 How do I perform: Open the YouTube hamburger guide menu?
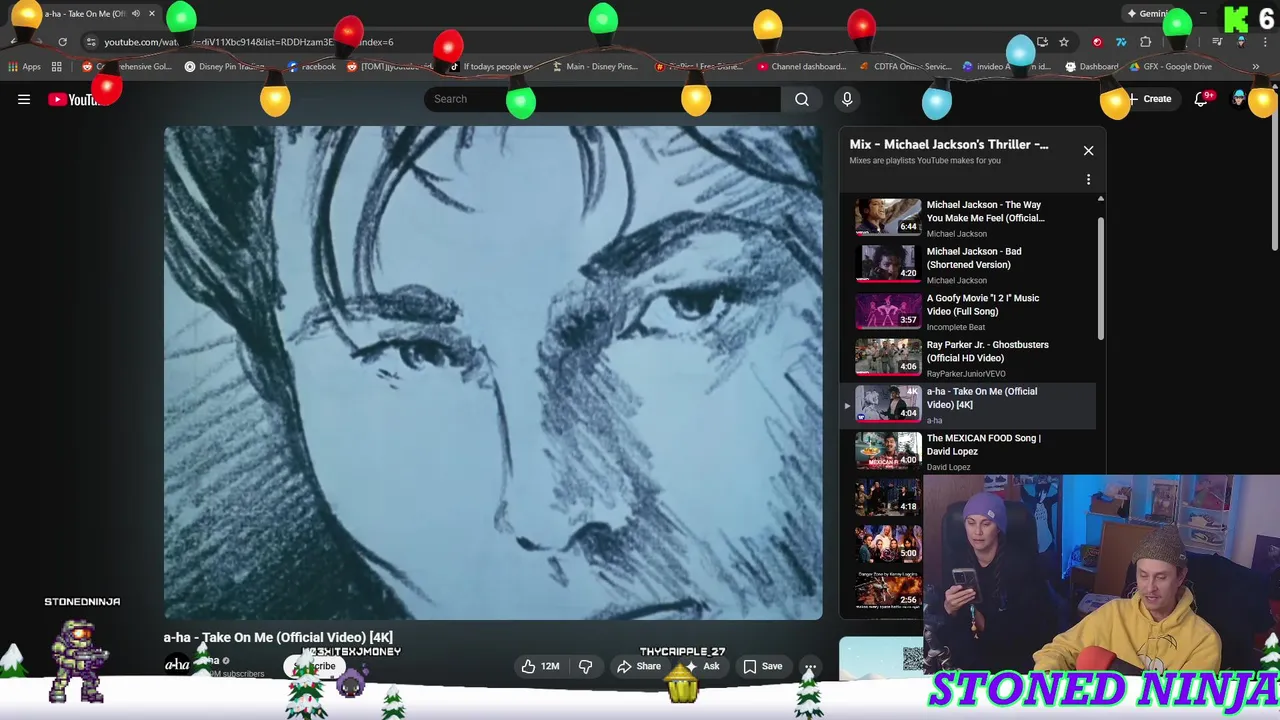[24, 99]
